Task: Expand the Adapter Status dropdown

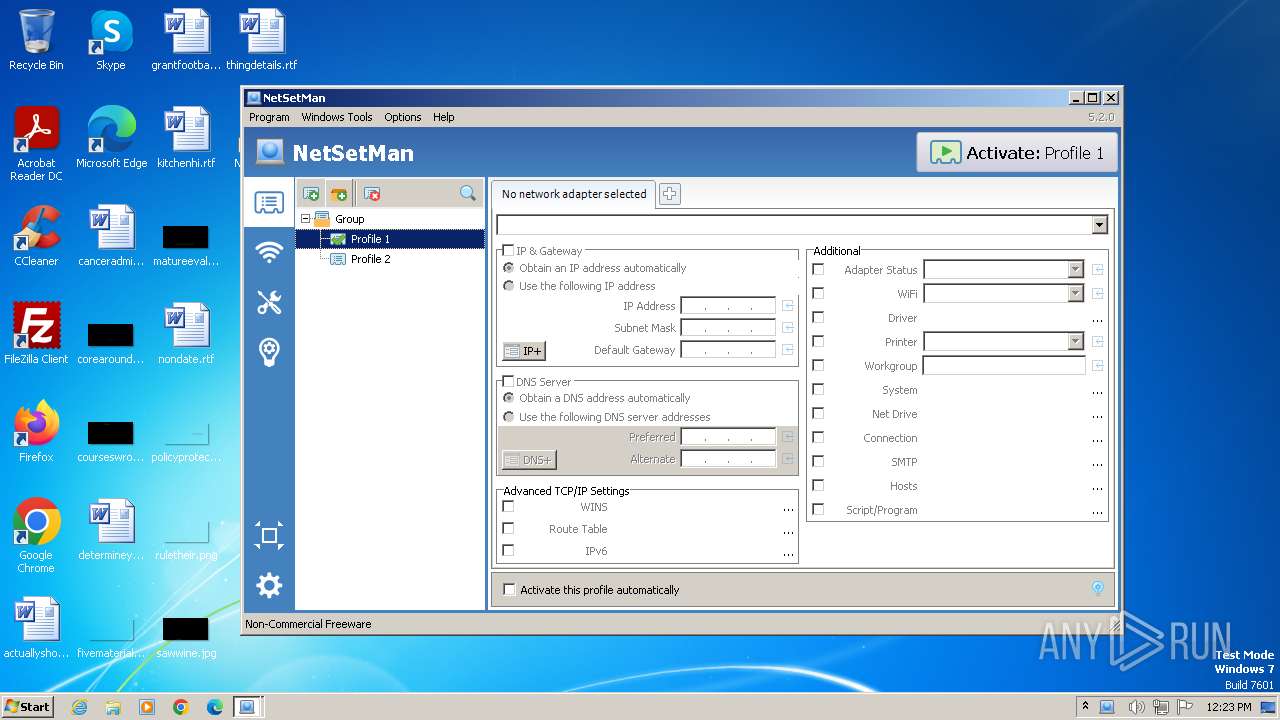Action: 1075,270
